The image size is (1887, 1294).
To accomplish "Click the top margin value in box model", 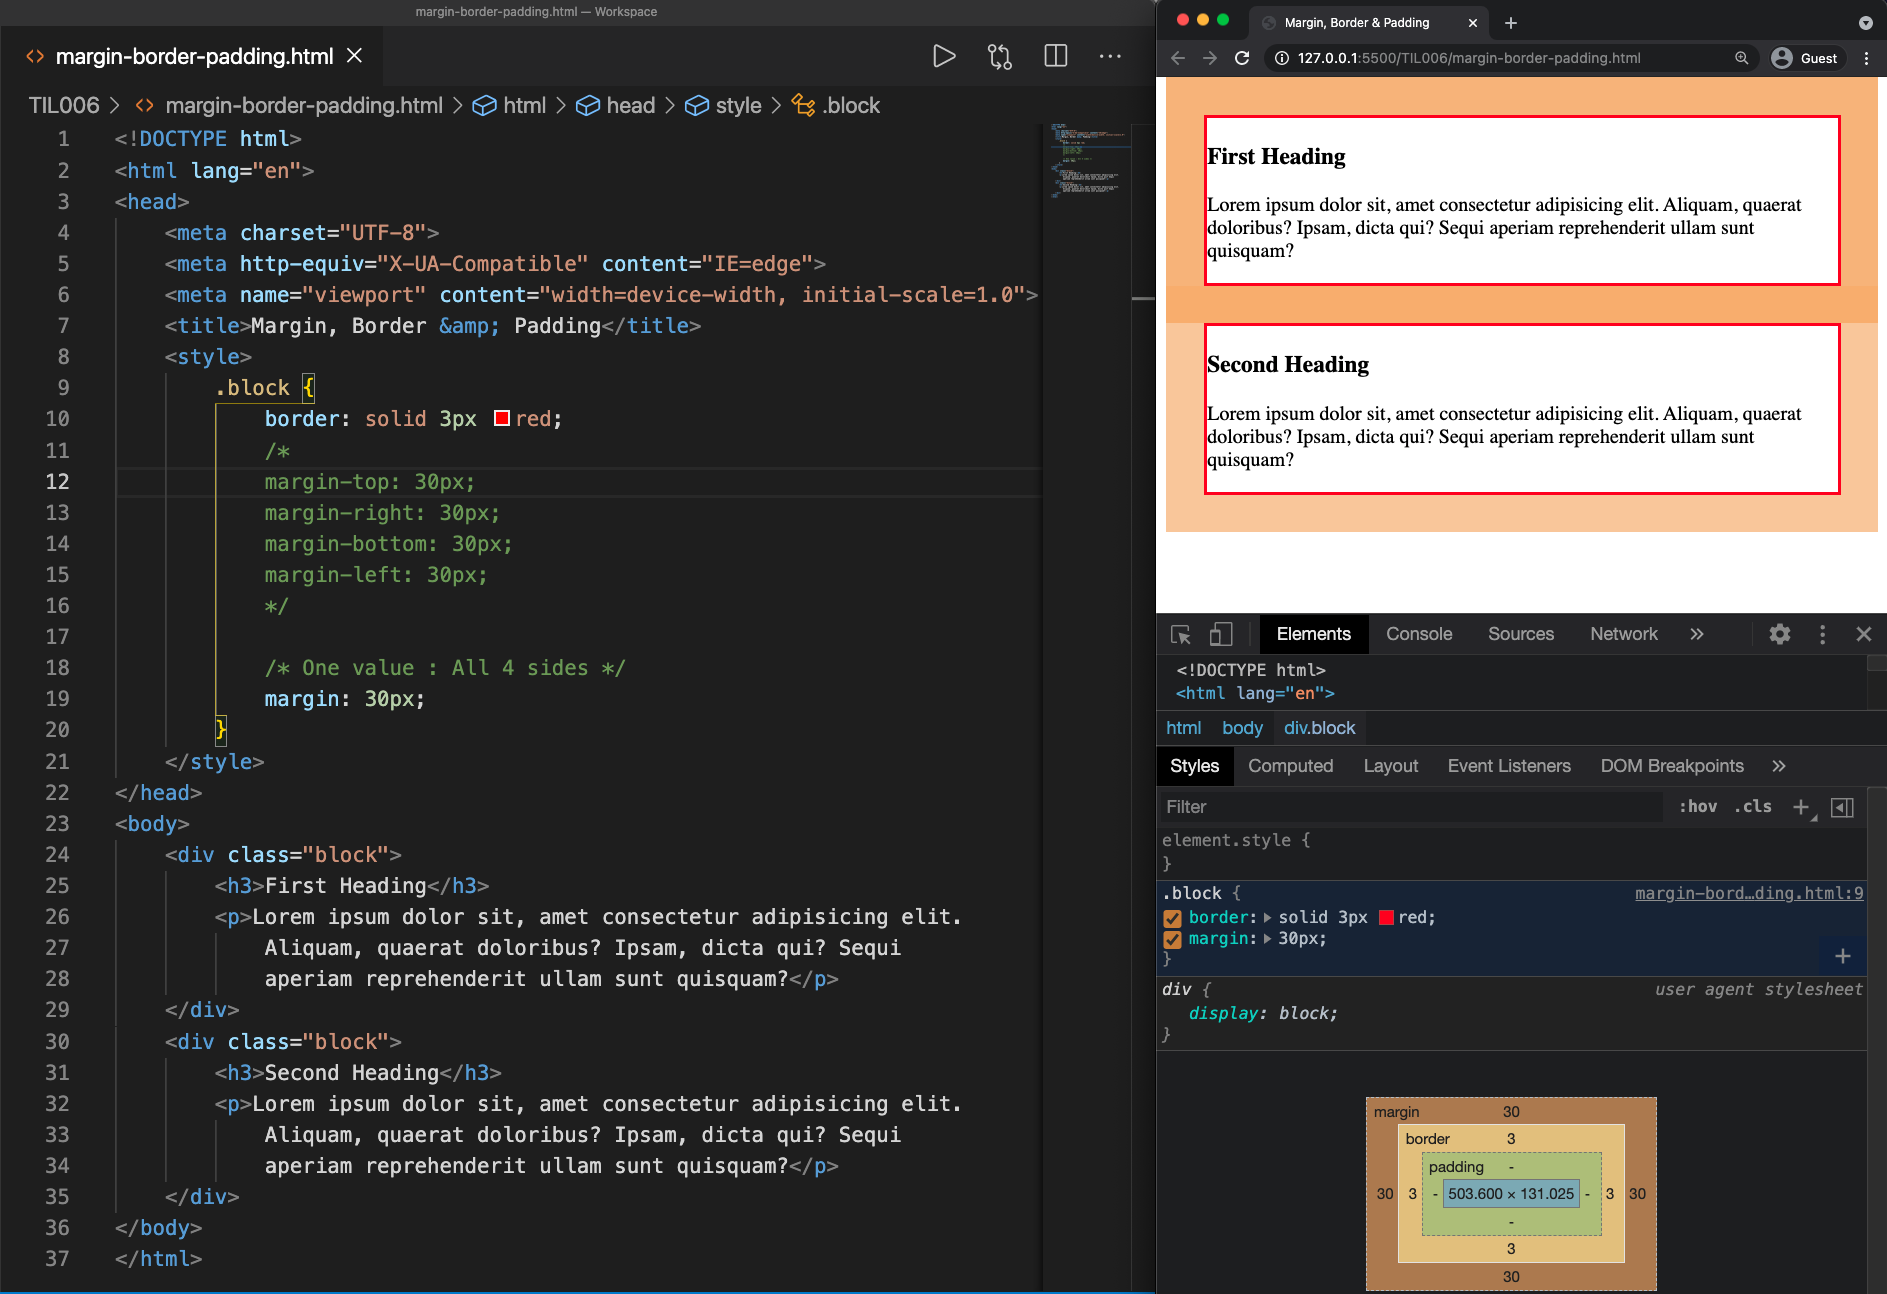I will 1510,1112.
